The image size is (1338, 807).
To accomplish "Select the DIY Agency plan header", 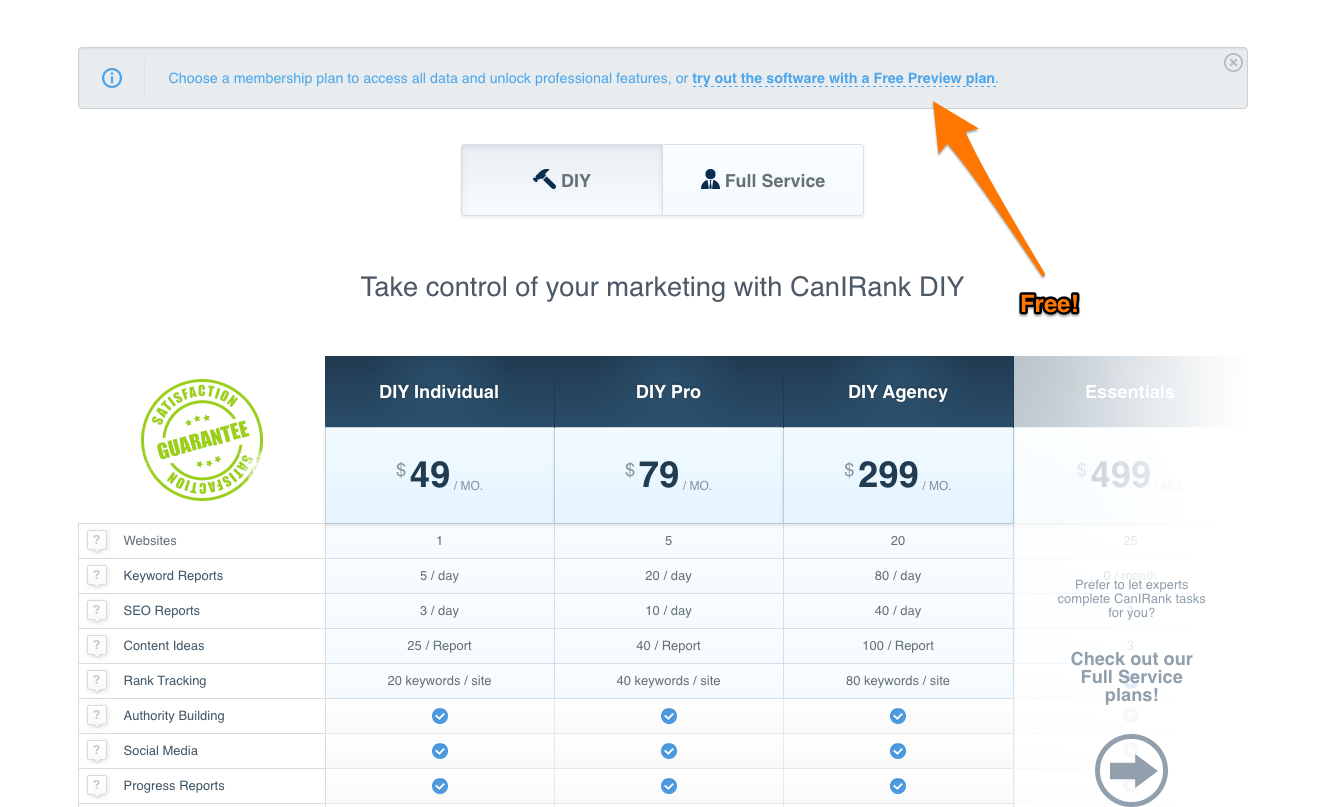I will pos(898,392).
